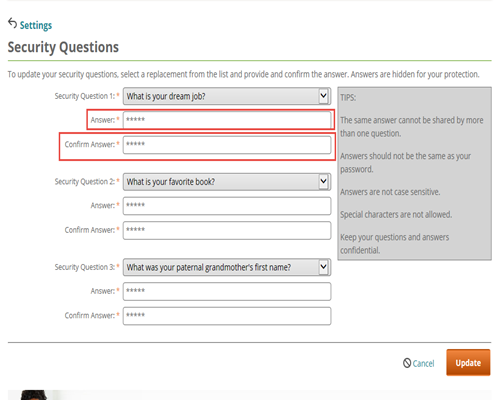500x400 pixels.
Task: Click the TIPS information panel
Action: tap(414, 173)
